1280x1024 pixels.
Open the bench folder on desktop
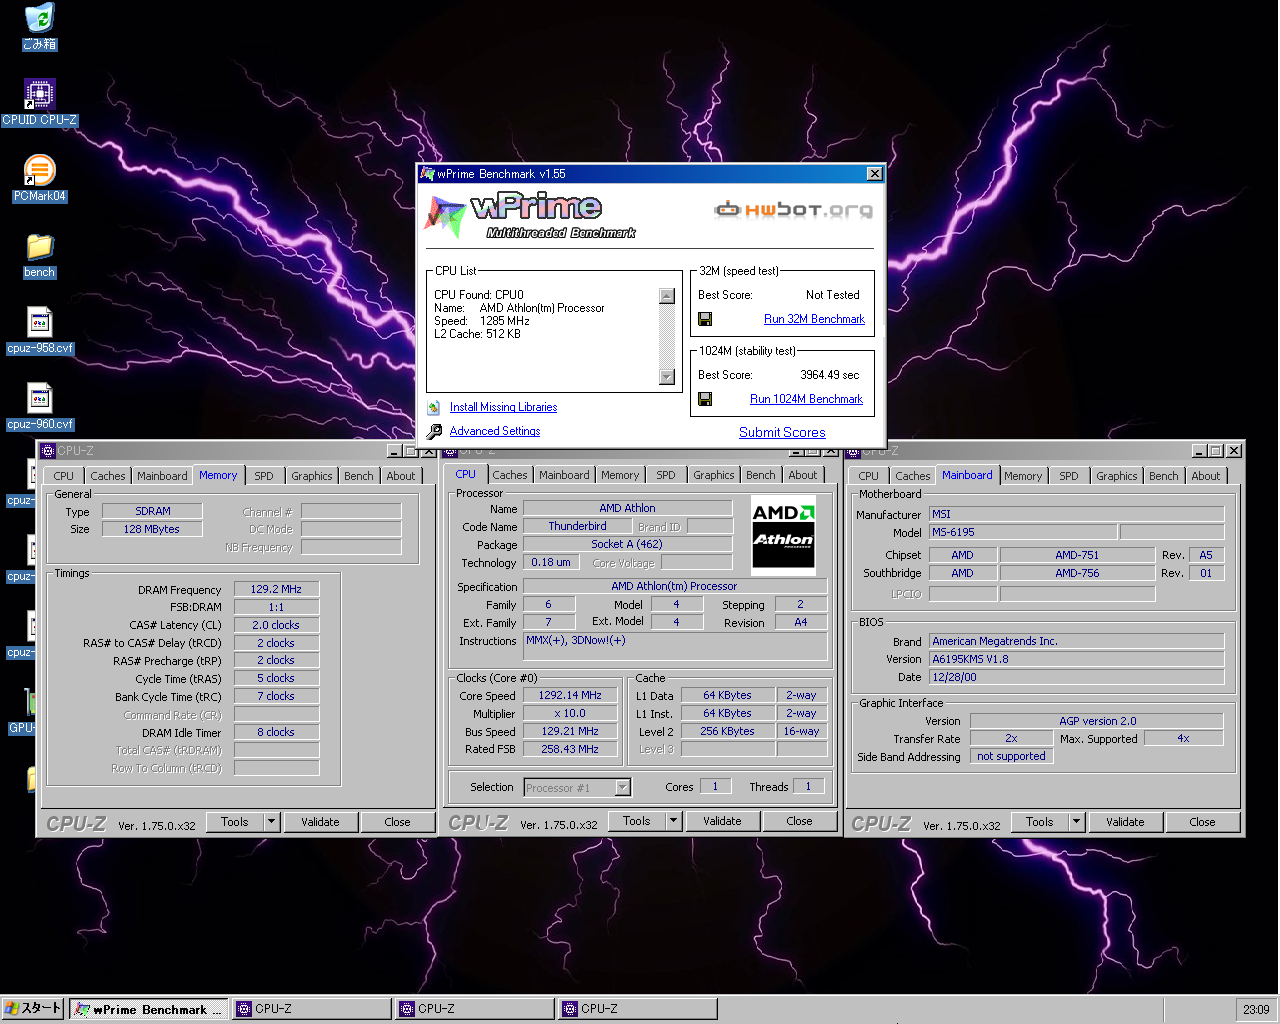(39, 255)
